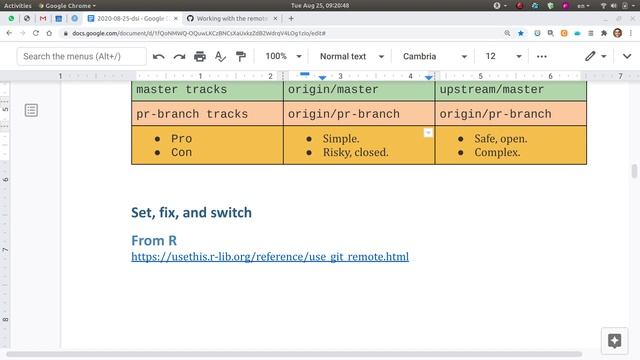
Task: Reload the current page
Action: tap(36, 33)
